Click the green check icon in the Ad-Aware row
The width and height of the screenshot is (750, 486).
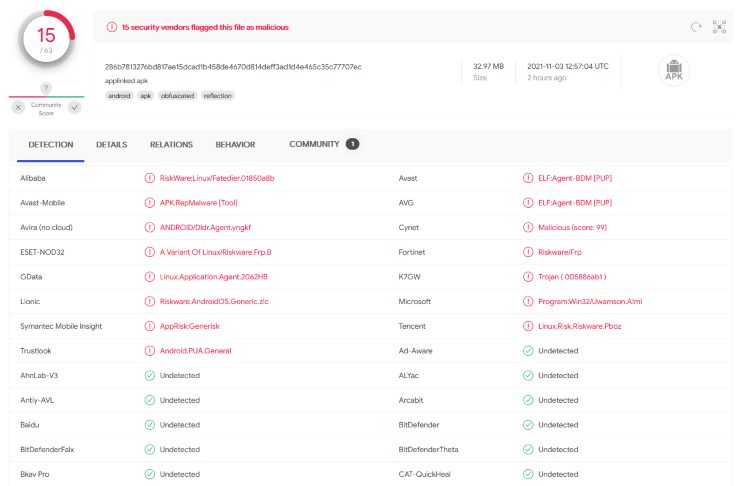(x=528, y=351)
